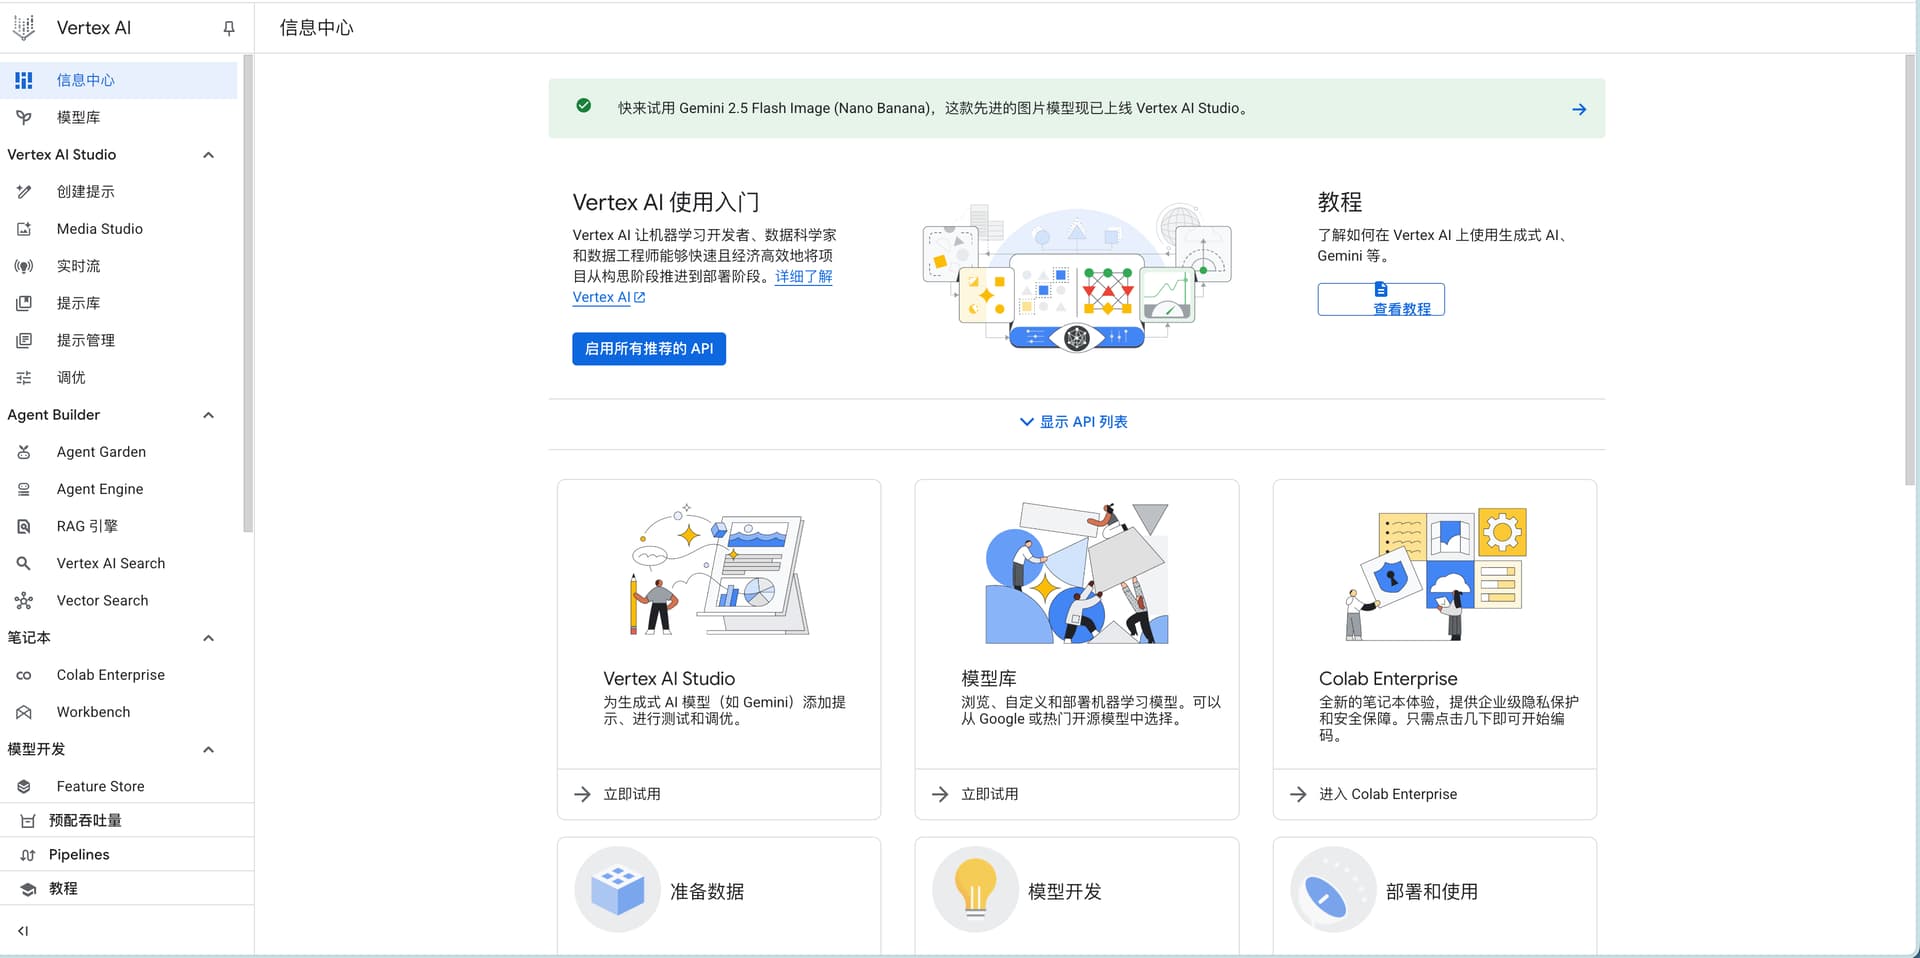Screen dimensions: 1920x958
Task: Collapse the 模型开发 sidebar section
Action: pos(208,749)
